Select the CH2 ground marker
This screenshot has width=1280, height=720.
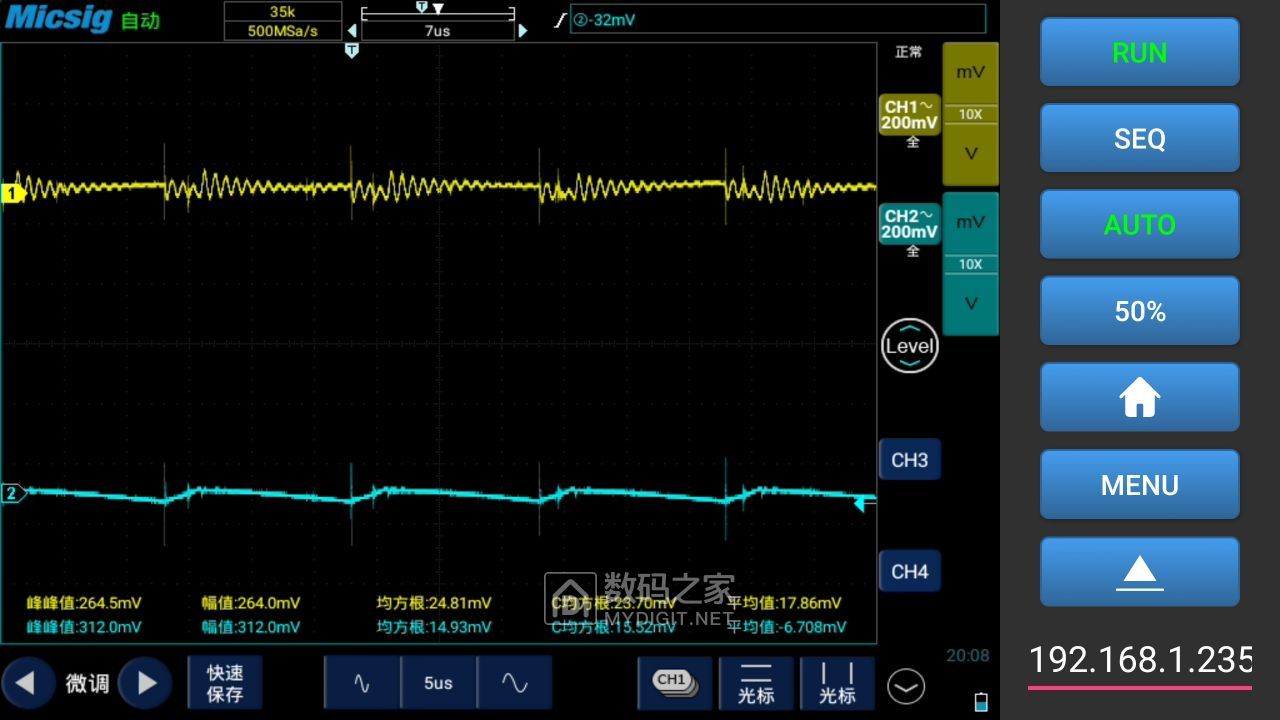tap(13, 493)
